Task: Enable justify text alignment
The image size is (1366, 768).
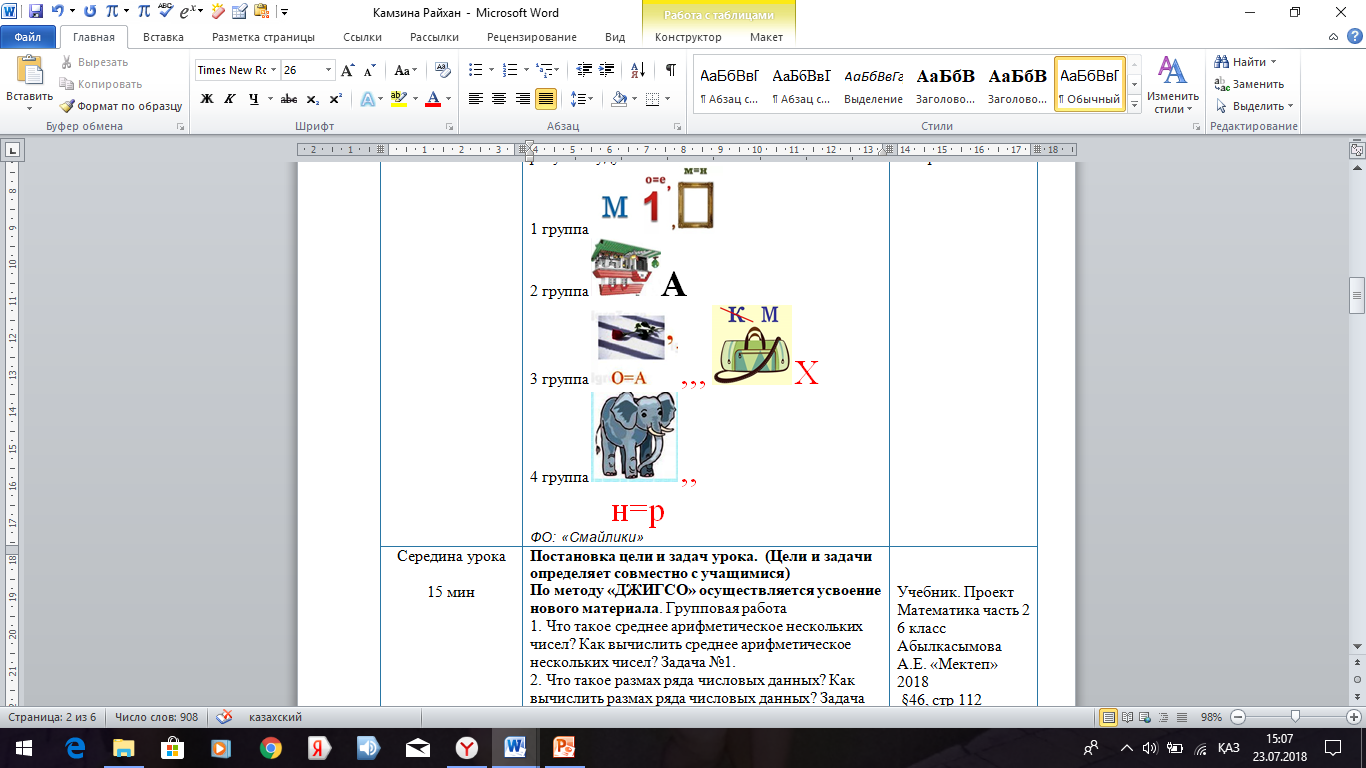Action: 546,99
